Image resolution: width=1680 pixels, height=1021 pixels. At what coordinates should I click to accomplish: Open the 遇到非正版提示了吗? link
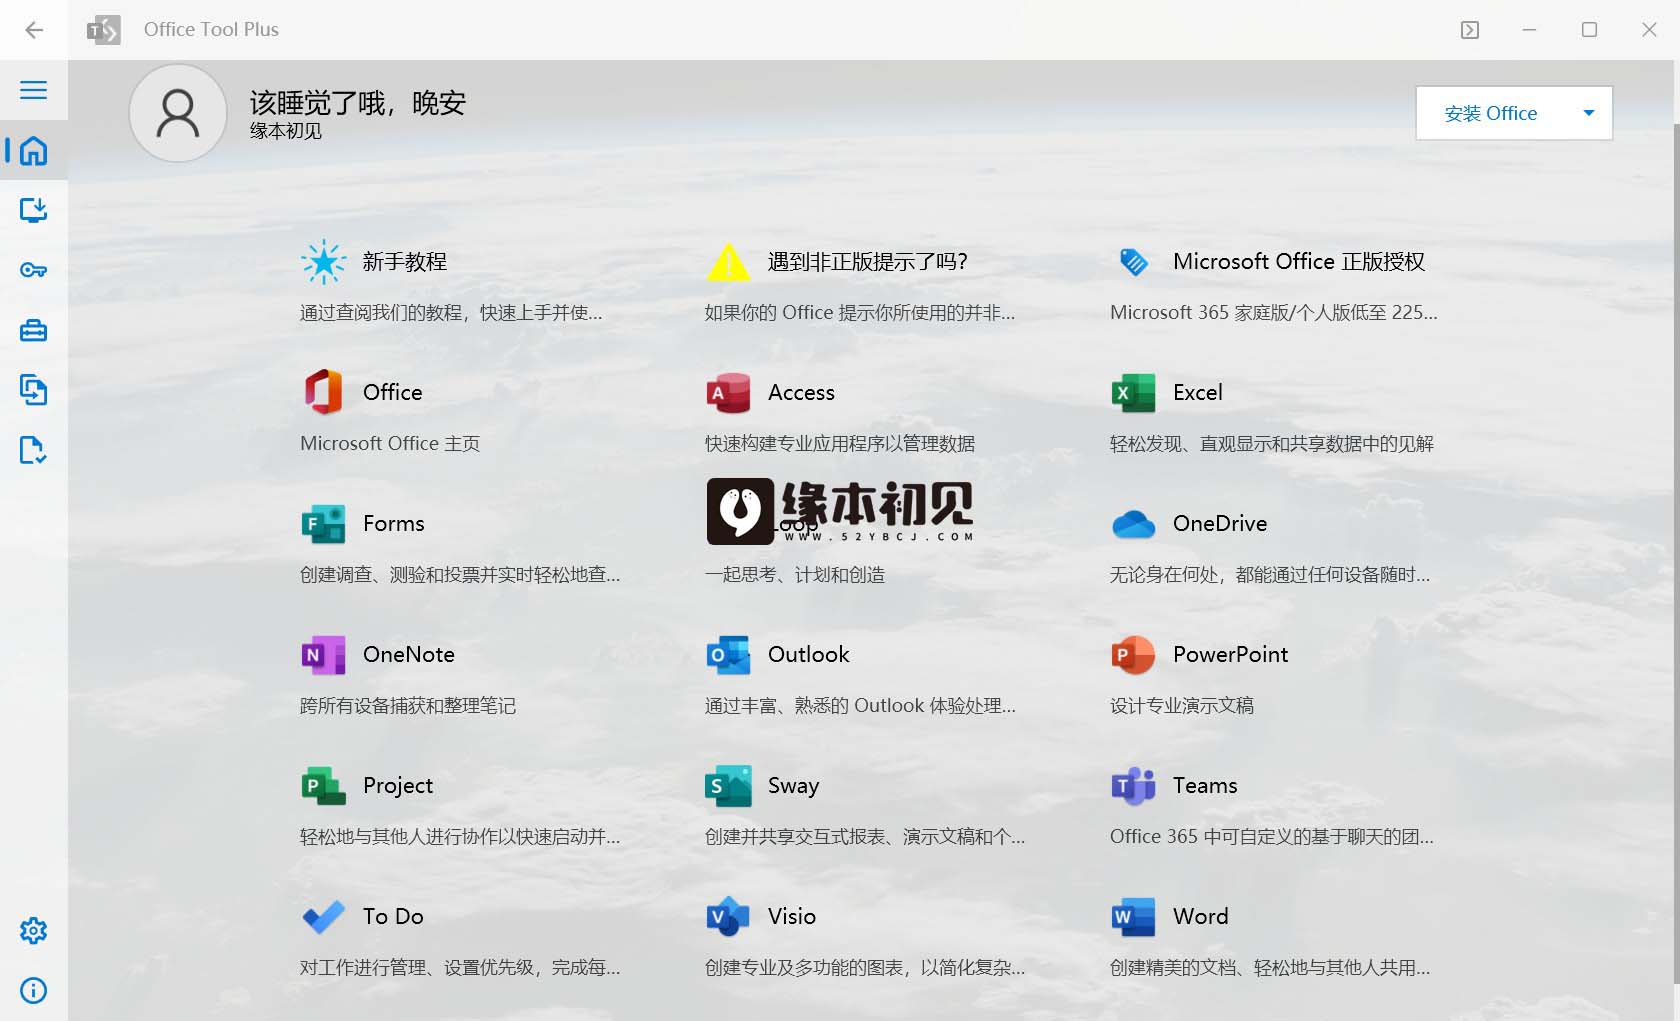[x=868, y=262]
